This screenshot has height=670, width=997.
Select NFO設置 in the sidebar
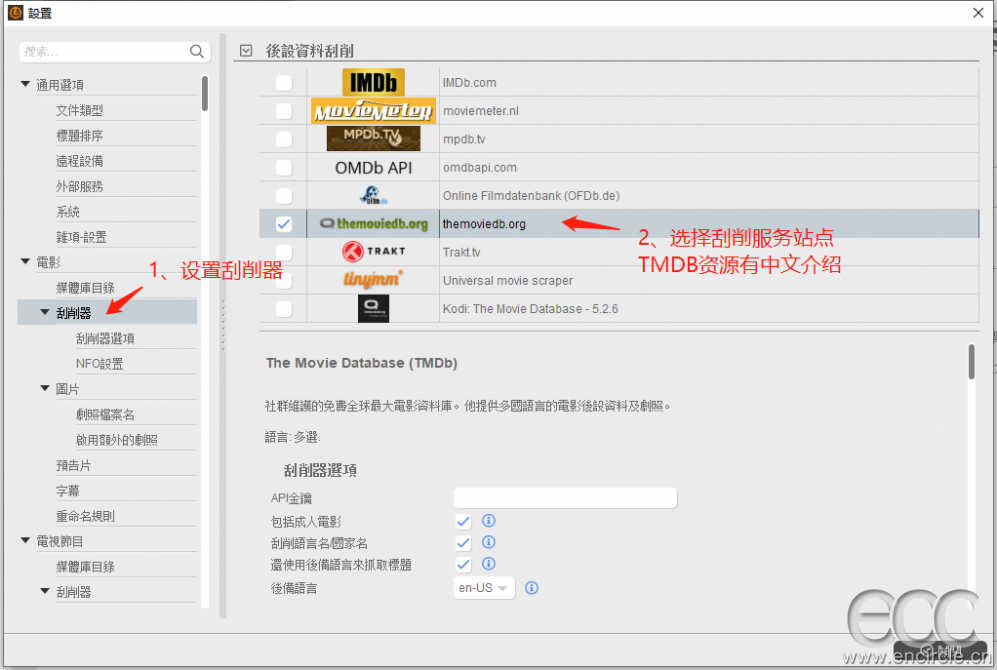(100, 364)
